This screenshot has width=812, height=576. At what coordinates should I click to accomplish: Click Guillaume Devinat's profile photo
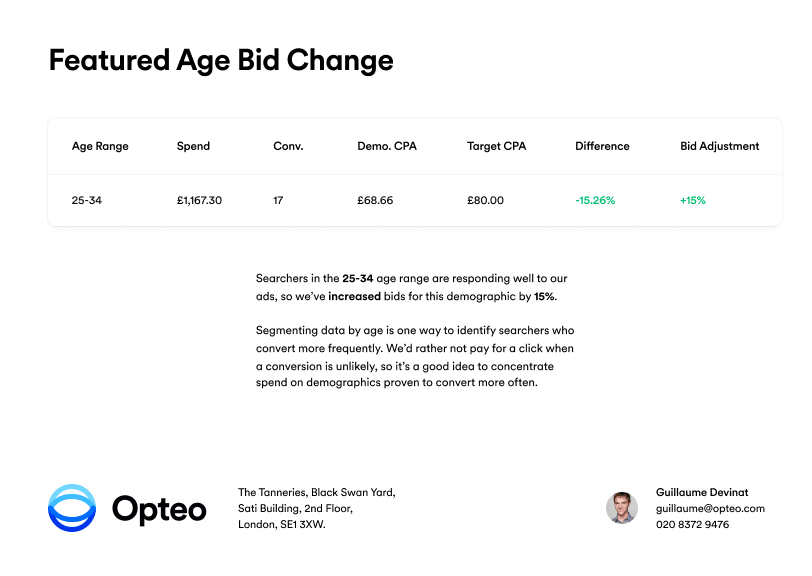point(621,508)
